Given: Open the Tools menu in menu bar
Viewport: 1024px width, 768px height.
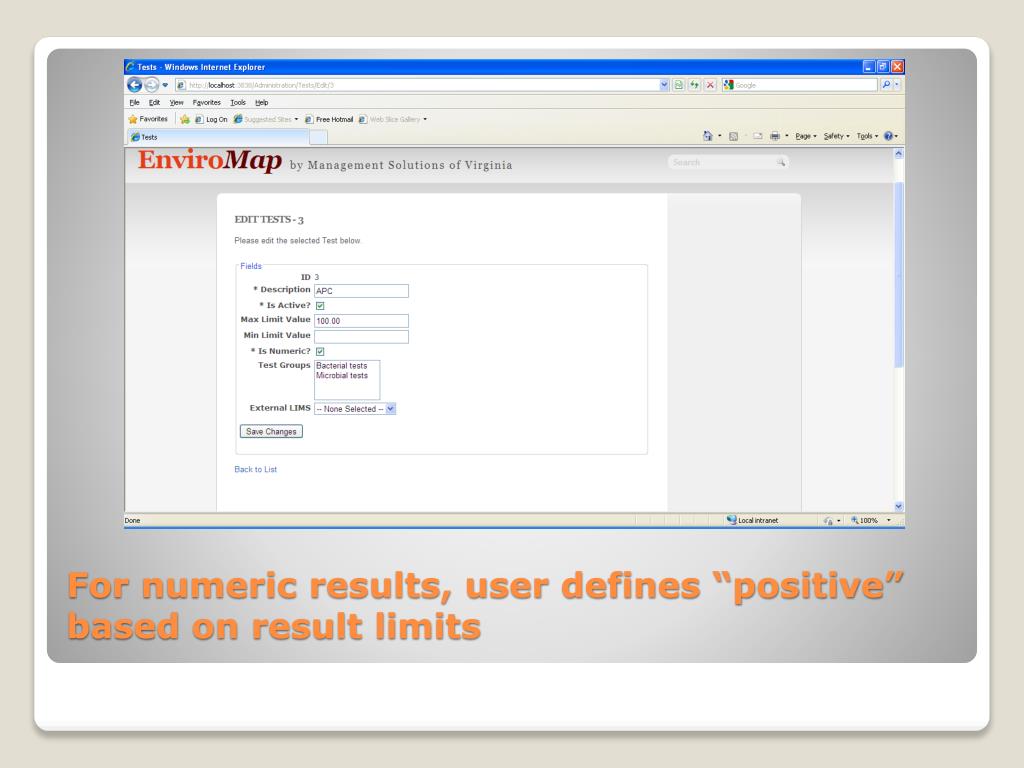Looking at the screenshot, I should (238, 103).
